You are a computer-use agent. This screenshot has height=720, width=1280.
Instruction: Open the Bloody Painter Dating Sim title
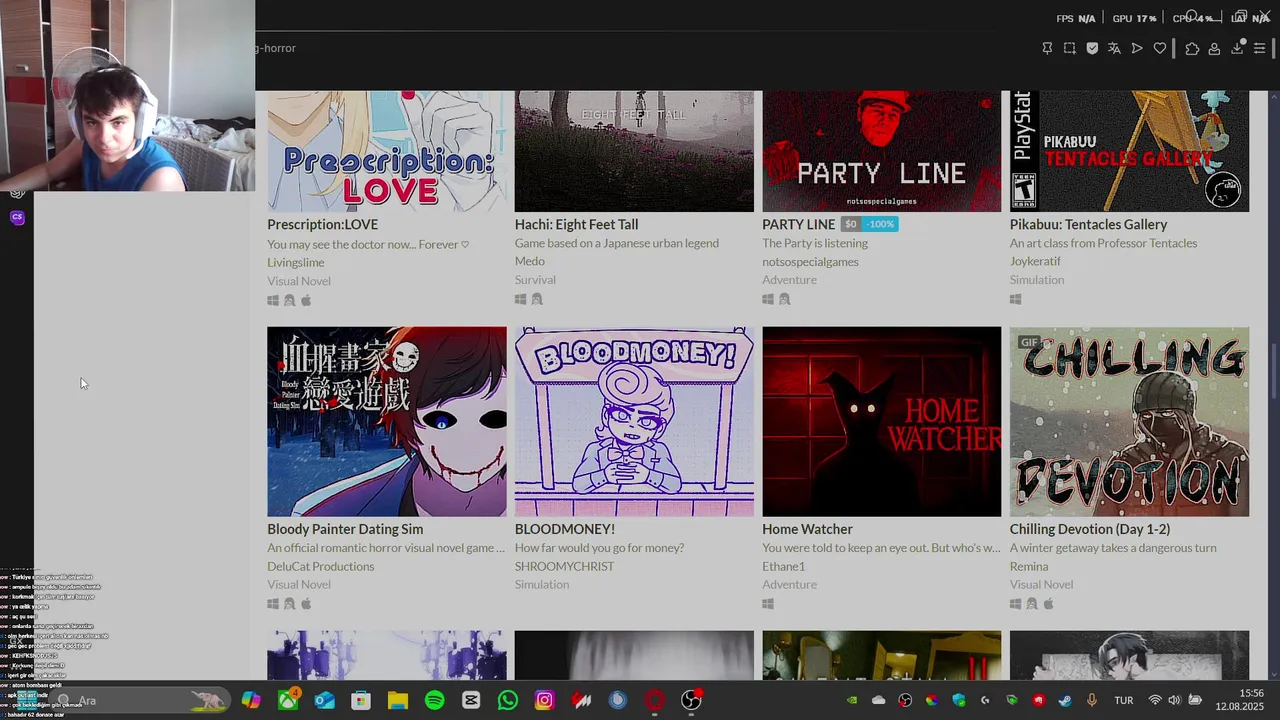(x=345, y=529)
